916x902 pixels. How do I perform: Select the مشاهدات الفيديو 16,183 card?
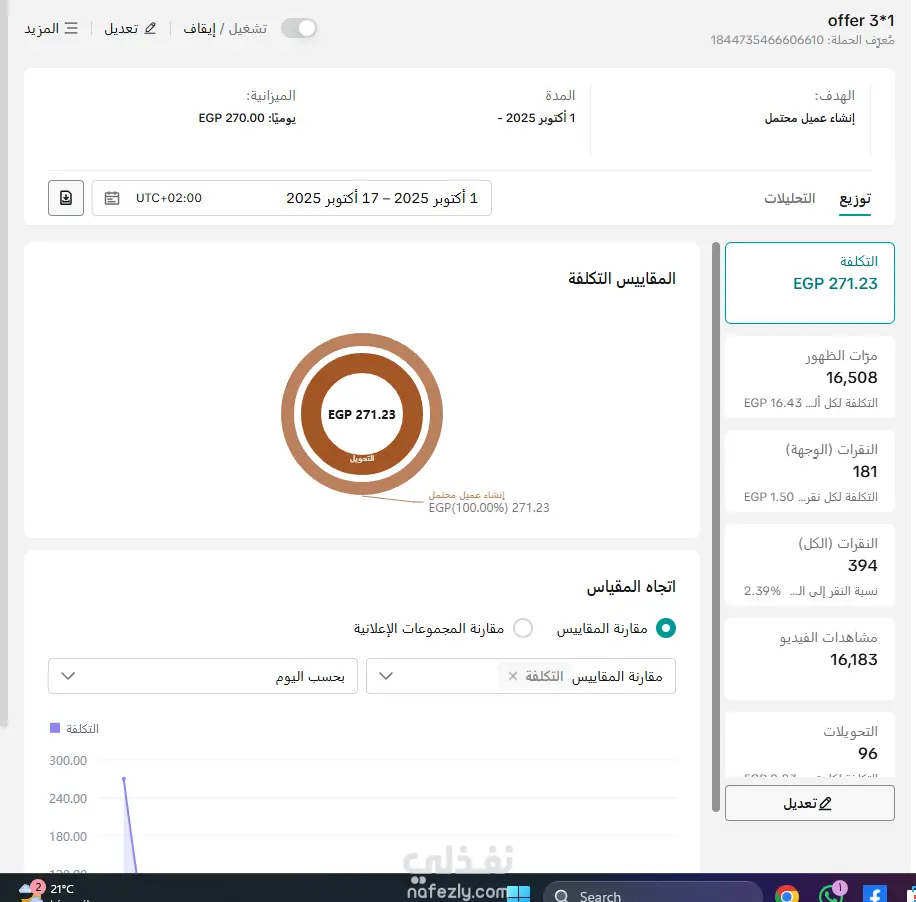(810, 659)
